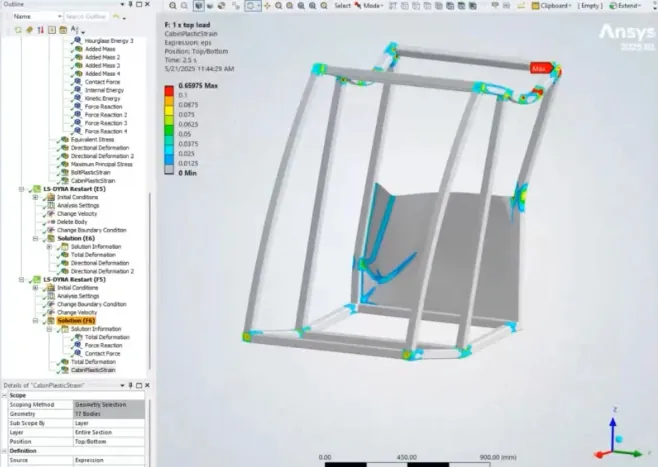This screenshot has width=658, height=467.
Task: Expand Initial Conditions under Restart (F5)
Action: coord(35,287)
